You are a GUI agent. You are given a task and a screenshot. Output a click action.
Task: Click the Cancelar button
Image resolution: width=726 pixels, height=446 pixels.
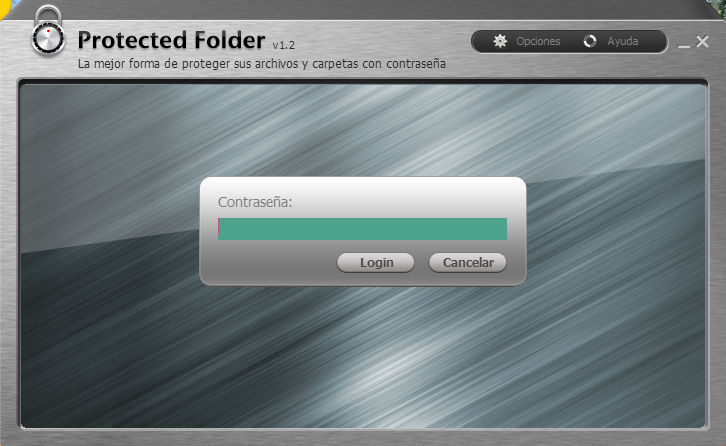coord(468,263)
